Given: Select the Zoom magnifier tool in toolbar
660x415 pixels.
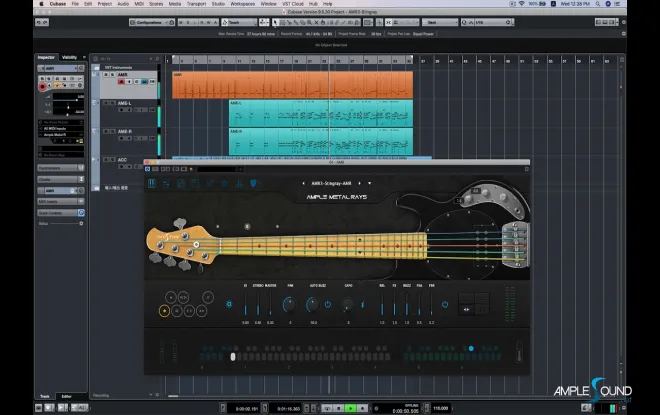Looking at the screenshot, I should coord(309,22).
